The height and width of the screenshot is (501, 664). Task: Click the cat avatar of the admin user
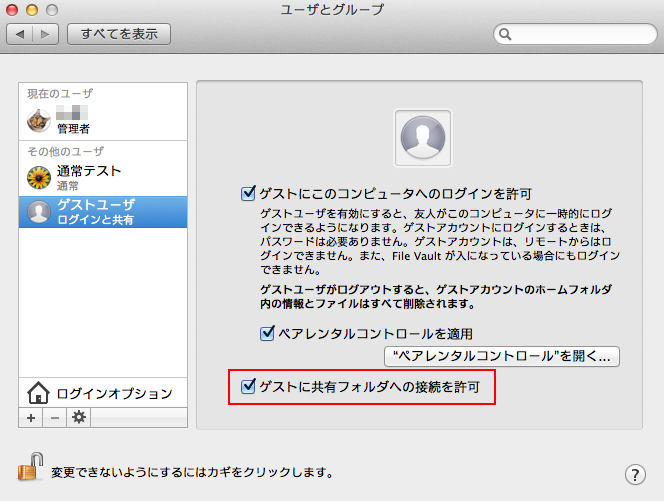pyautogui.click(x=39, y=120)
